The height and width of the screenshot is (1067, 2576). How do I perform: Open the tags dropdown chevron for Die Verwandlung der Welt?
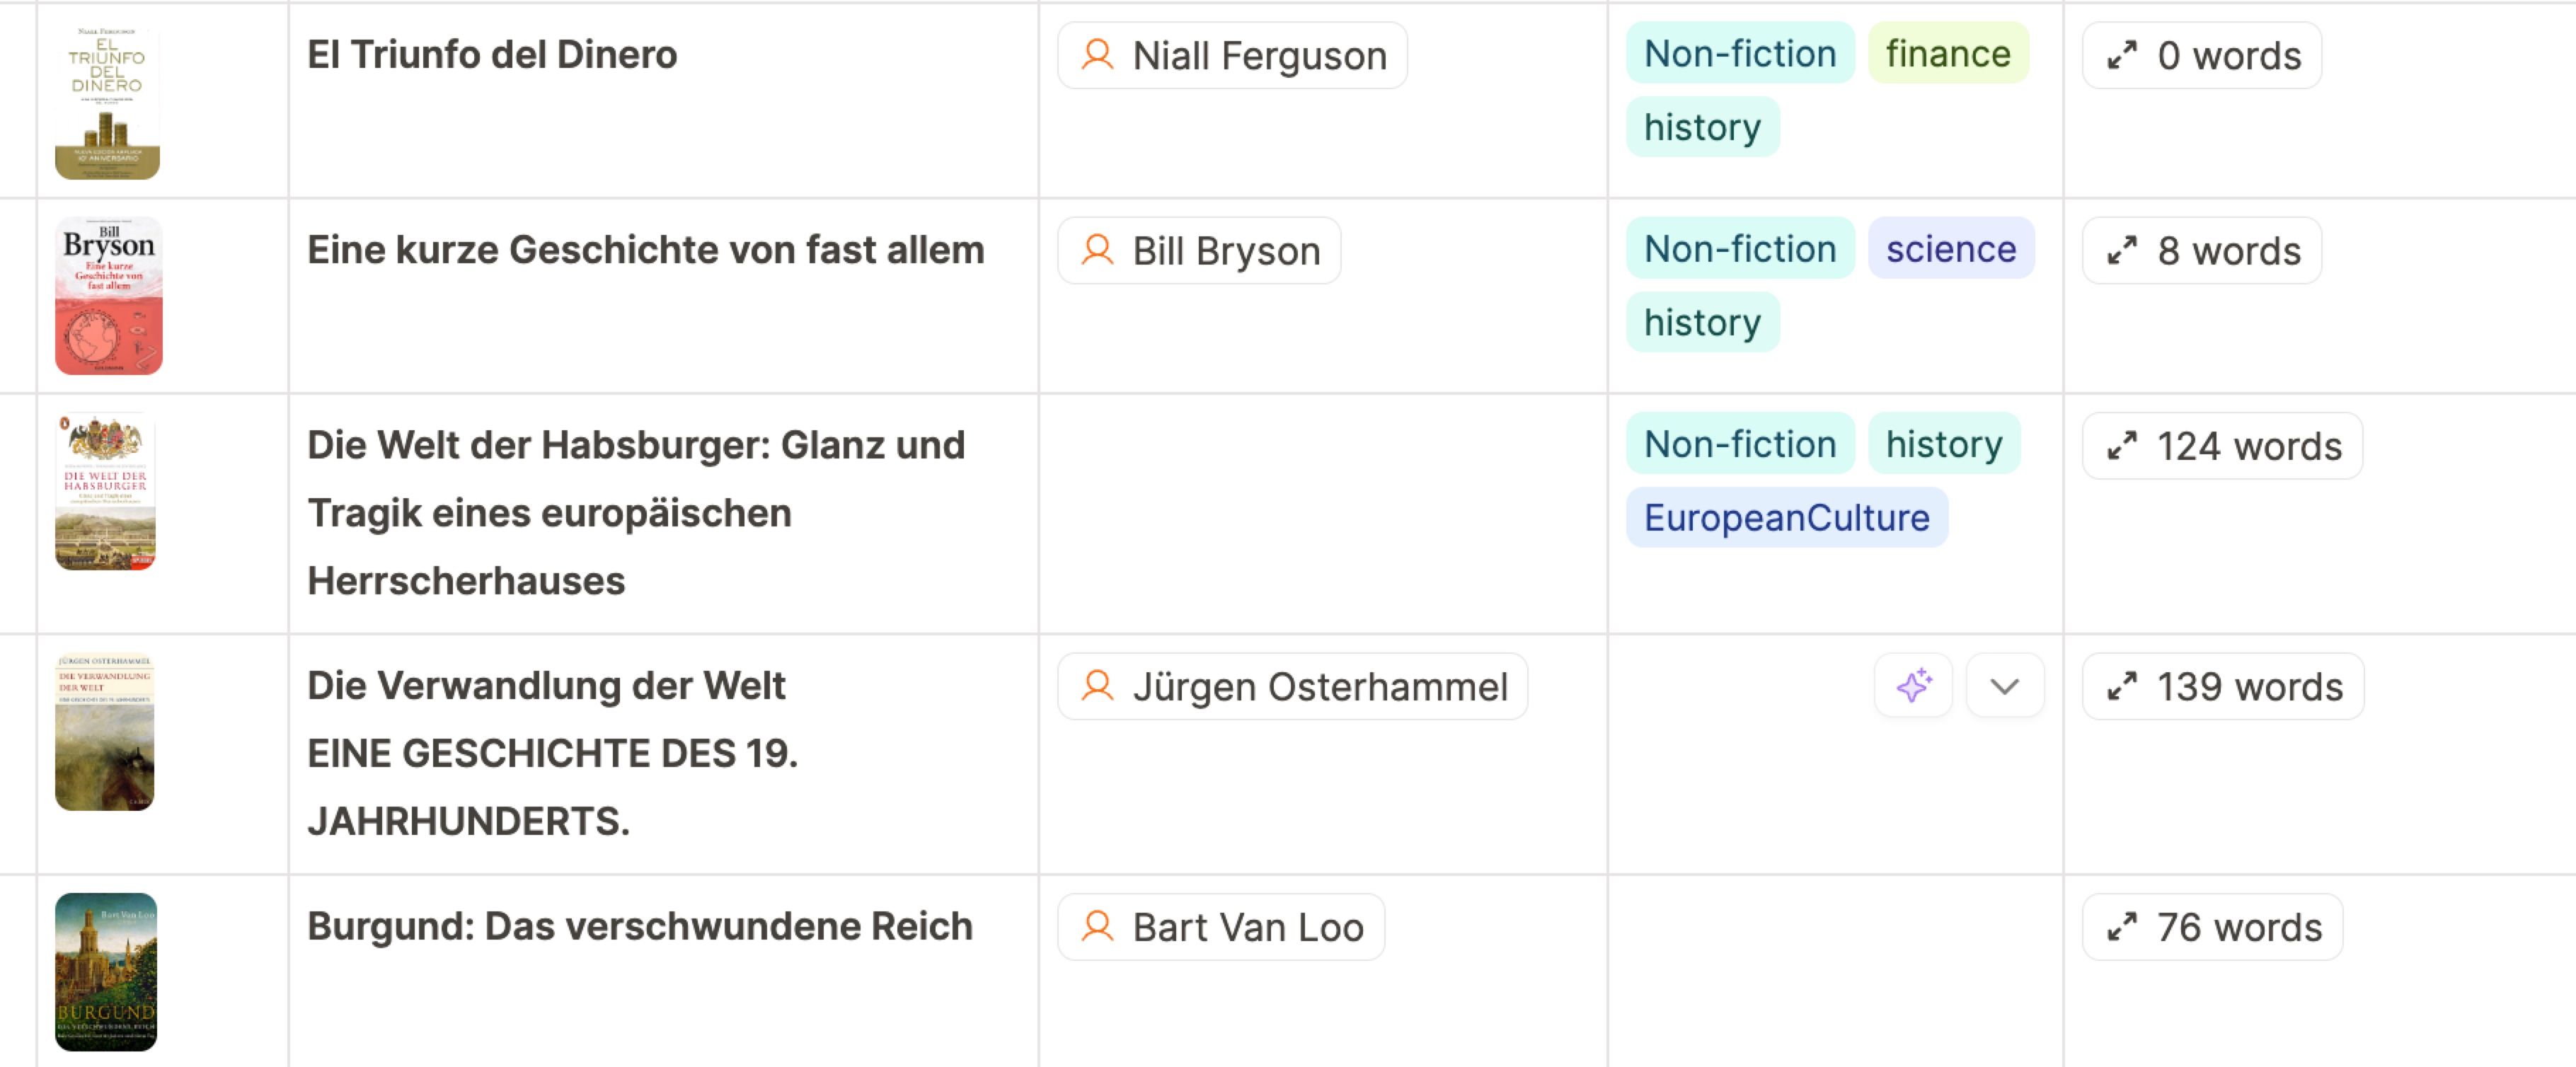2004,686
